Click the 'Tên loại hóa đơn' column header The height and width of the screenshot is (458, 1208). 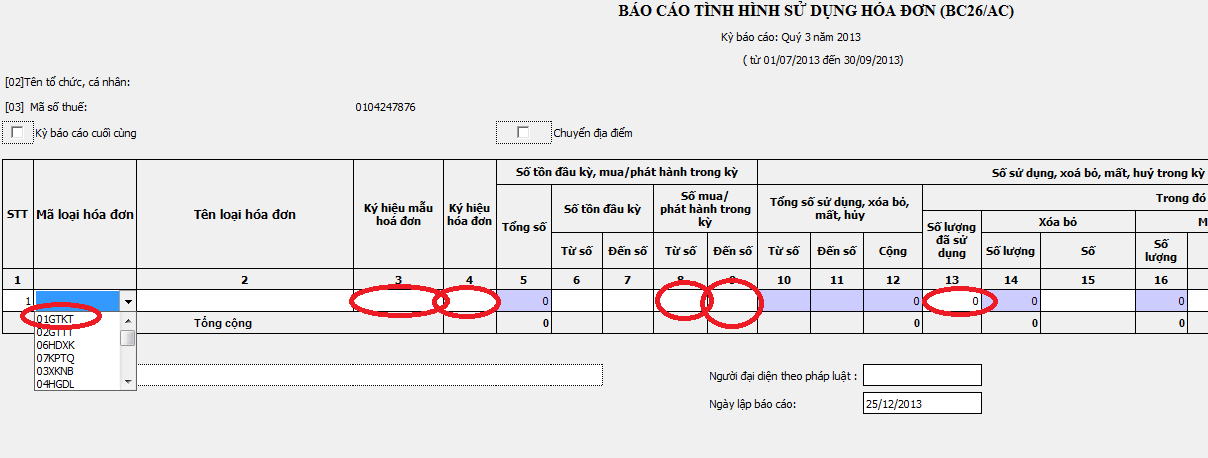coord(245,214)
